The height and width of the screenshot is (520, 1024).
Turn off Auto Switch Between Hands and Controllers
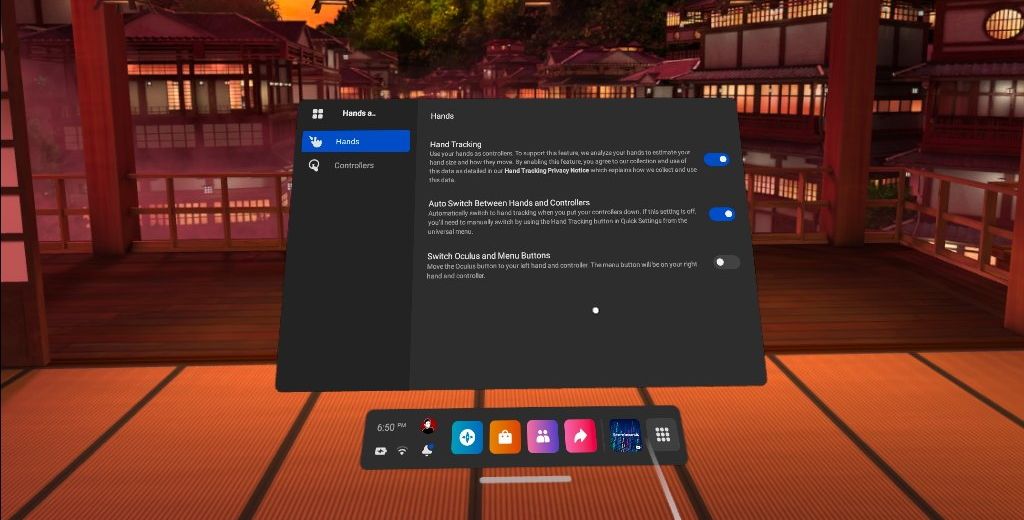click(722, 214)
